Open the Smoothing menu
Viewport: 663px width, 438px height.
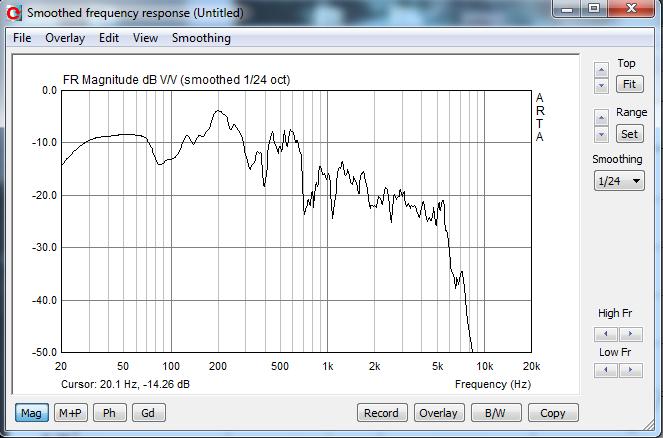[201, 38]
